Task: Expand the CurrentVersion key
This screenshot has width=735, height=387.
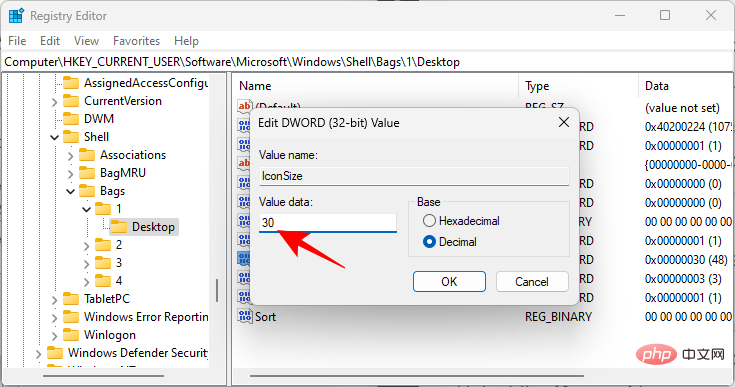Action: click(54, 101)
